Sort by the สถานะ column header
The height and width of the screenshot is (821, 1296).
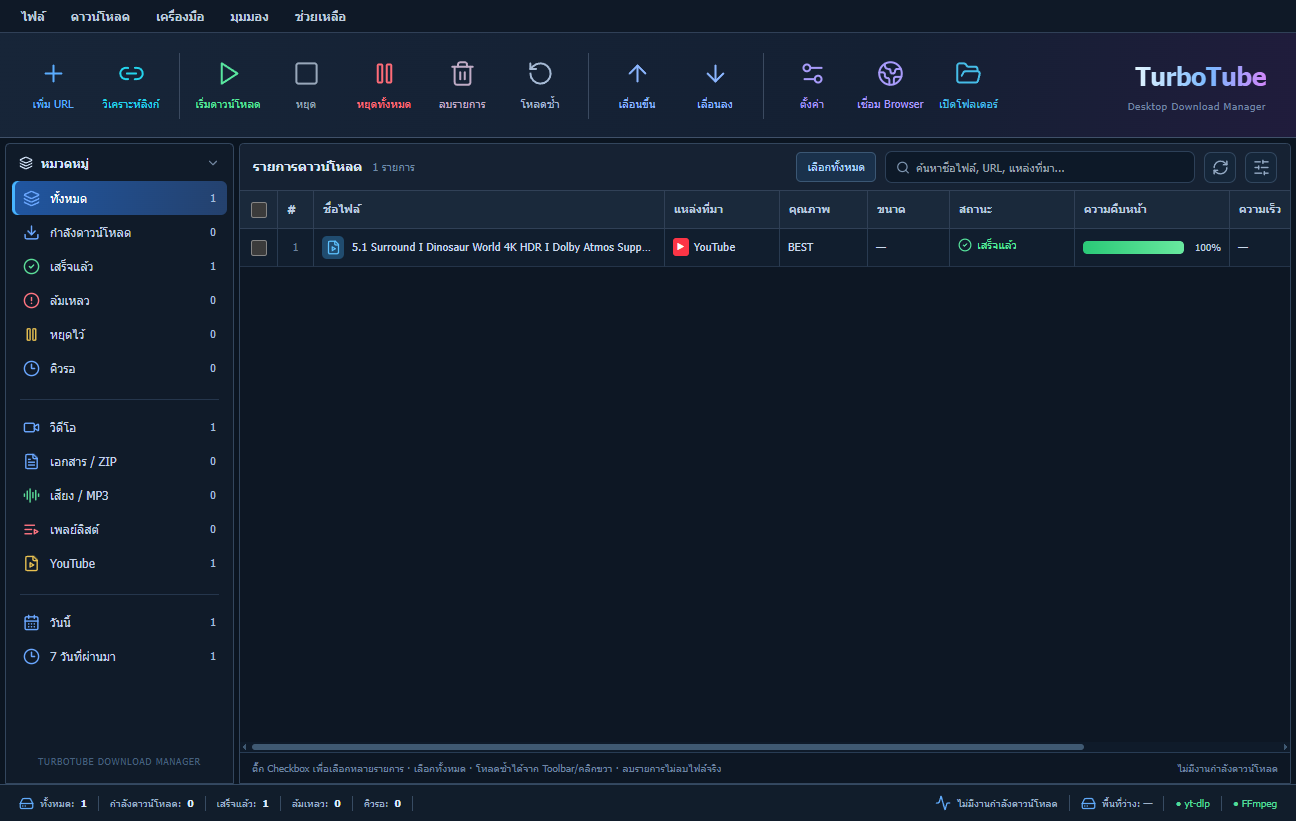[x=1012, y=210]
